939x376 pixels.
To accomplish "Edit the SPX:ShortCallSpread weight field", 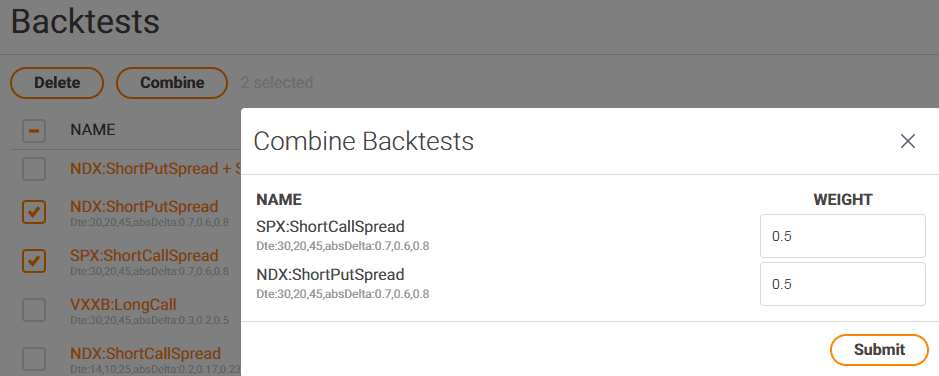I will [x=843, y=236].
